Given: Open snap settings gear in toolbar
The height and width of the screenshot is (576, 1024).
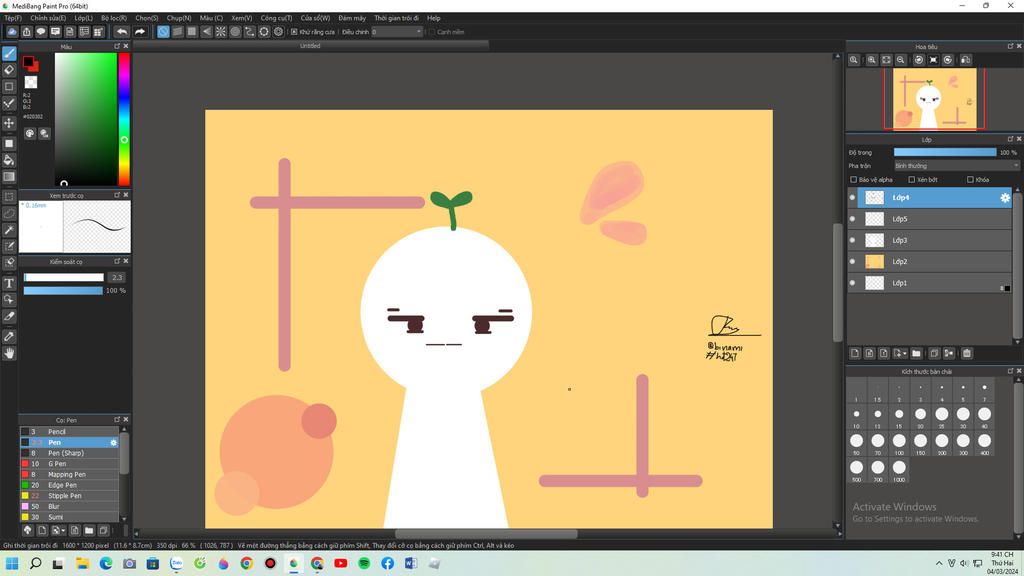Looking at the screenshot, I should coord(278,31).
